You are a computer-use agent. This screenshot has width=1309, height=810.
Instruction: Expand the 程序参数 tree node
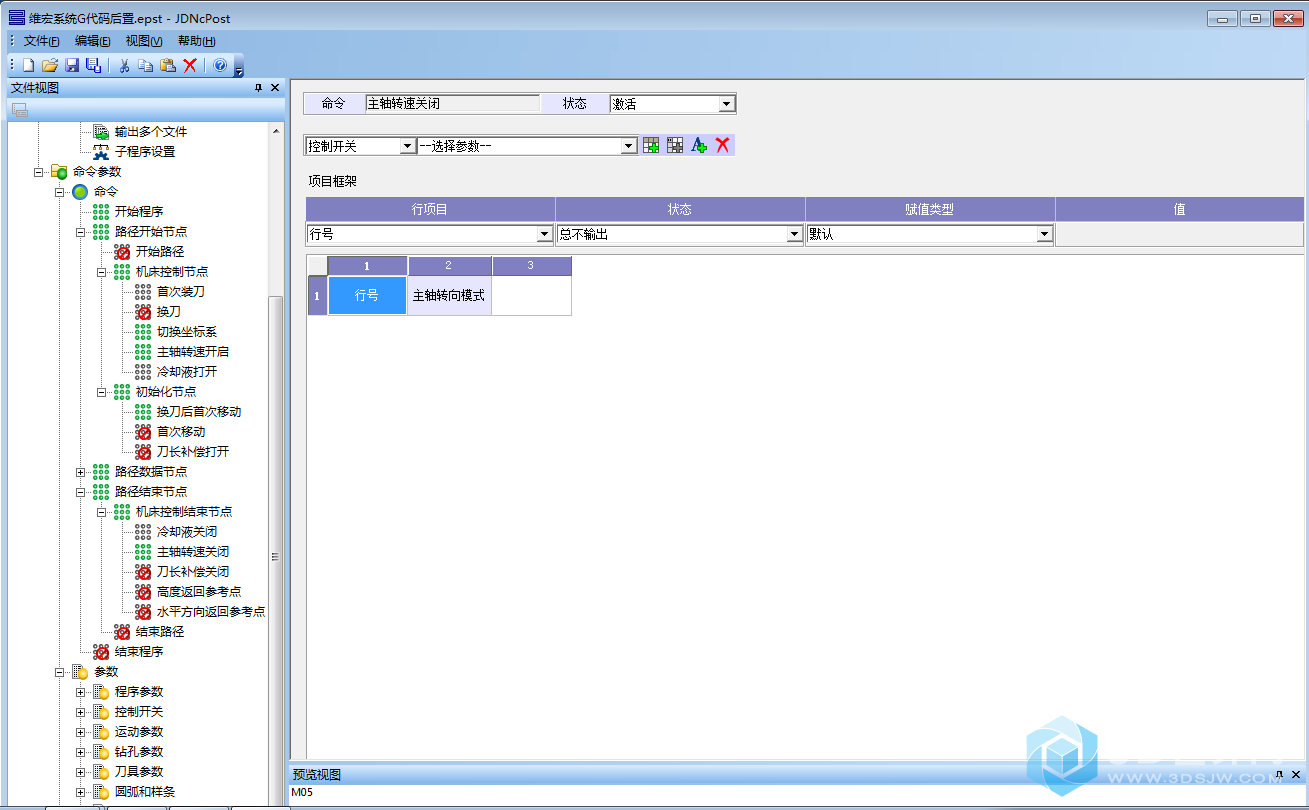click(81, 692)
